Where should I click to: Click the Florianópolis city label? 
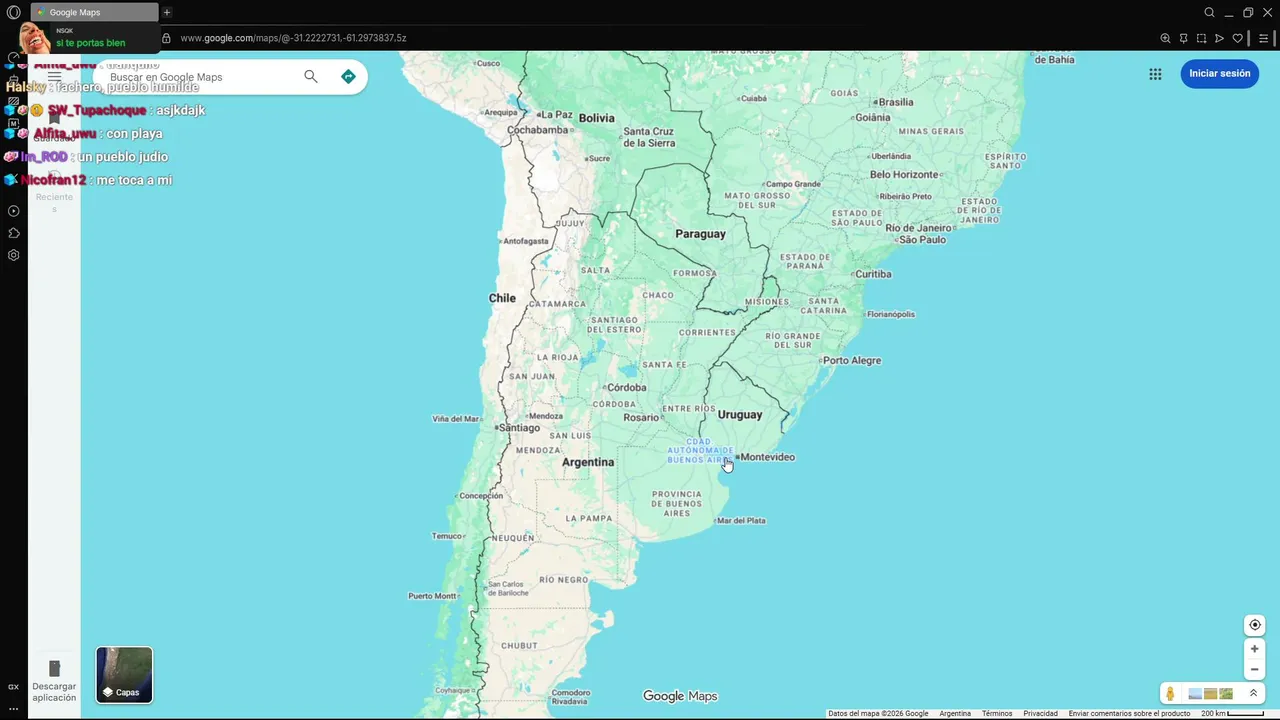click(x=891, y=314)
